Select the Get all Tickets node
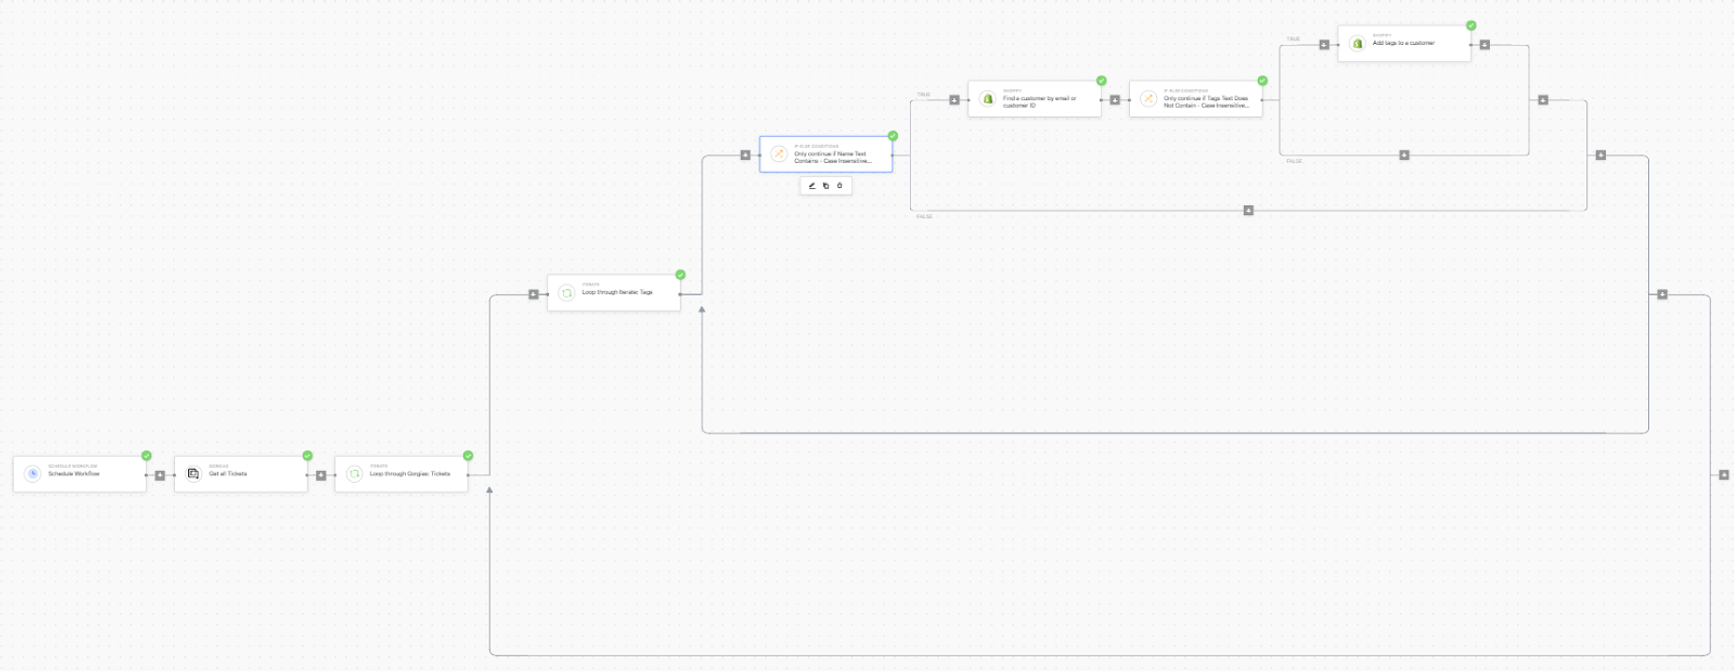Viewport: 1734px width, 671px height. click(241, 474)
